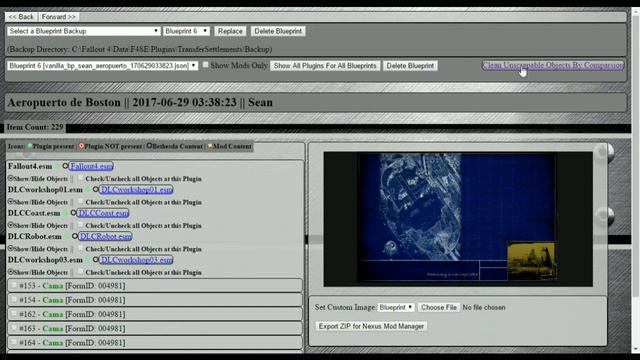
Task: Open the blue Fallout4.esm link
Action: click(x=91, y=166)
